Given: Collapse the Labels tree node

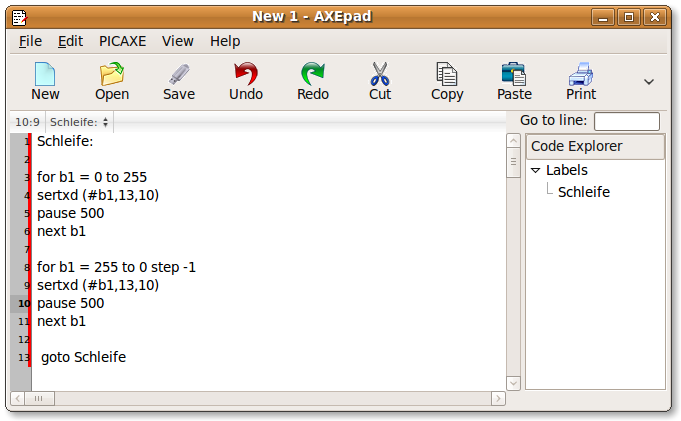Looking at the screenshot, I should [535, 171].
